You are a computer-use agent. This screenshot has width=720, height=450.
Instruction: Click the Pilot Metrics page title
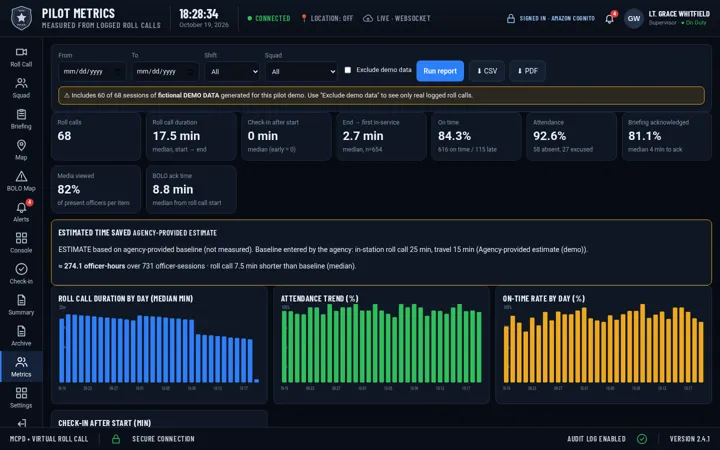79,13
